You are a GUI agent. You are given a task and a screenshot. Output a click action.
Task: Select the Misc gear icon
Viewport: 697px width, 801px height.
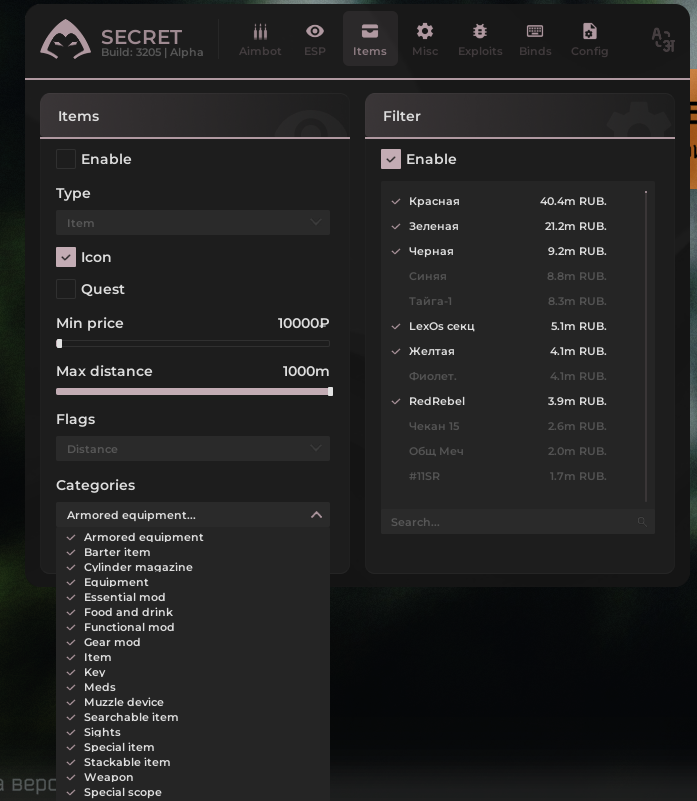coord(425,32)
